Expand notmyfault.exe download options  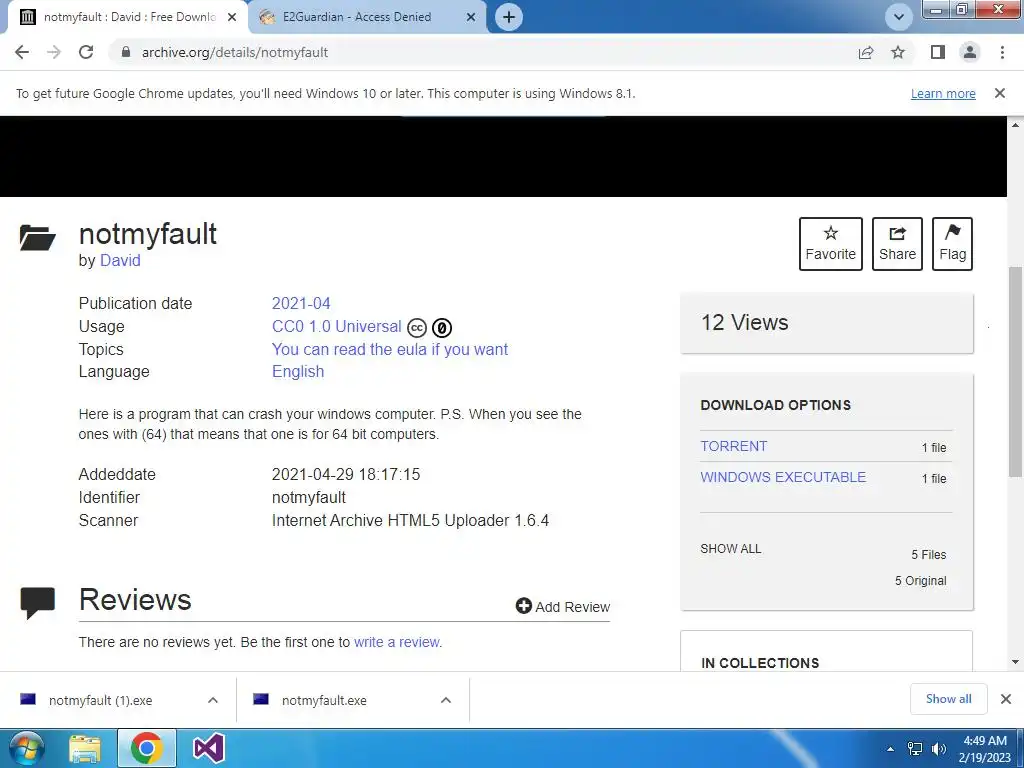[446, 700]
